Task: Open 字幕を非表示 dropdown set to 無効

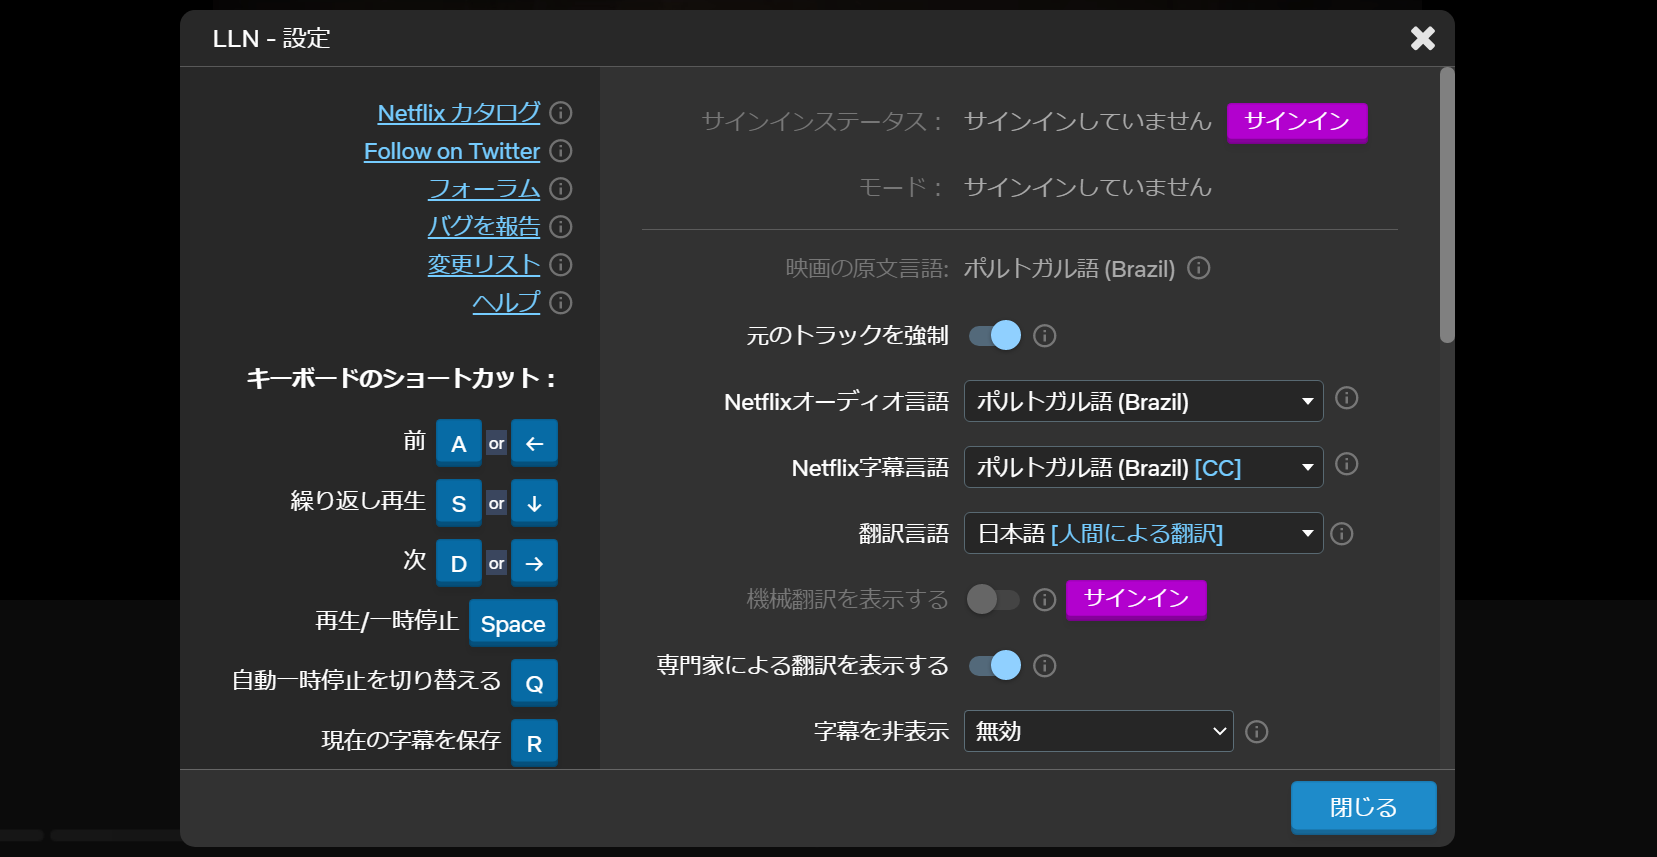Action: [x=1098, y=731]
